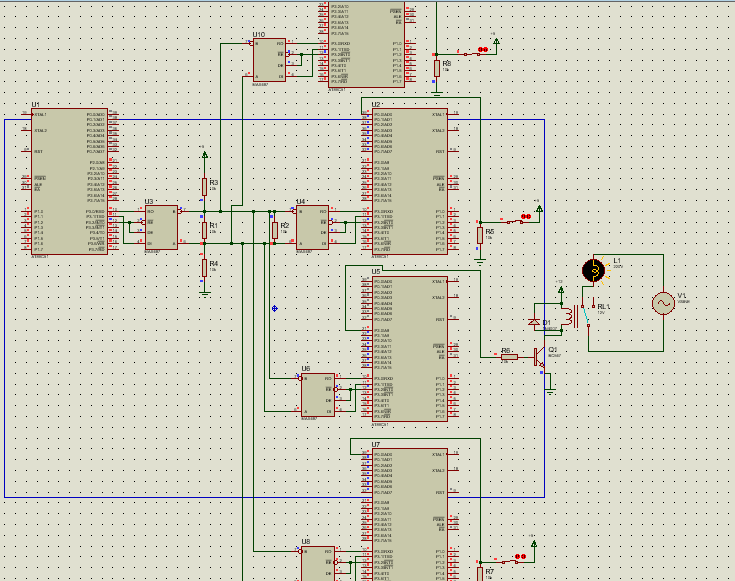Image resolution: width=735 pixels, height=581 pixels.
Task: Click the ground symbol below R8
Action: [437, 94]
